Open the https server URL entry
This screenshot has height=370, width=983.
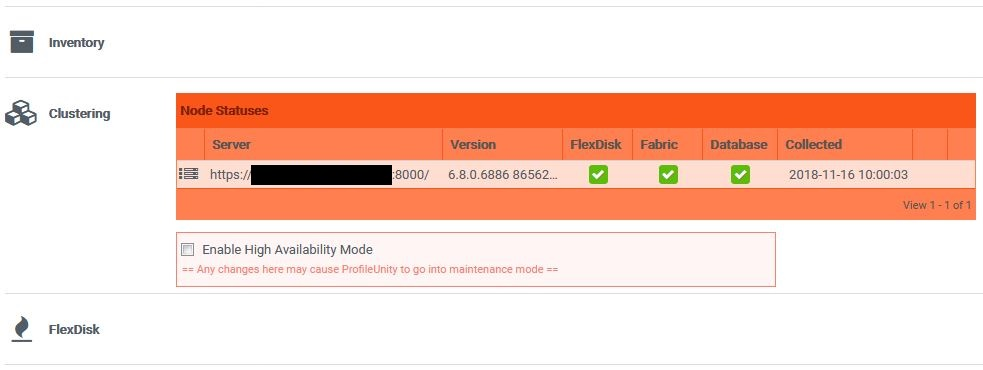click(x=320, y=174)
